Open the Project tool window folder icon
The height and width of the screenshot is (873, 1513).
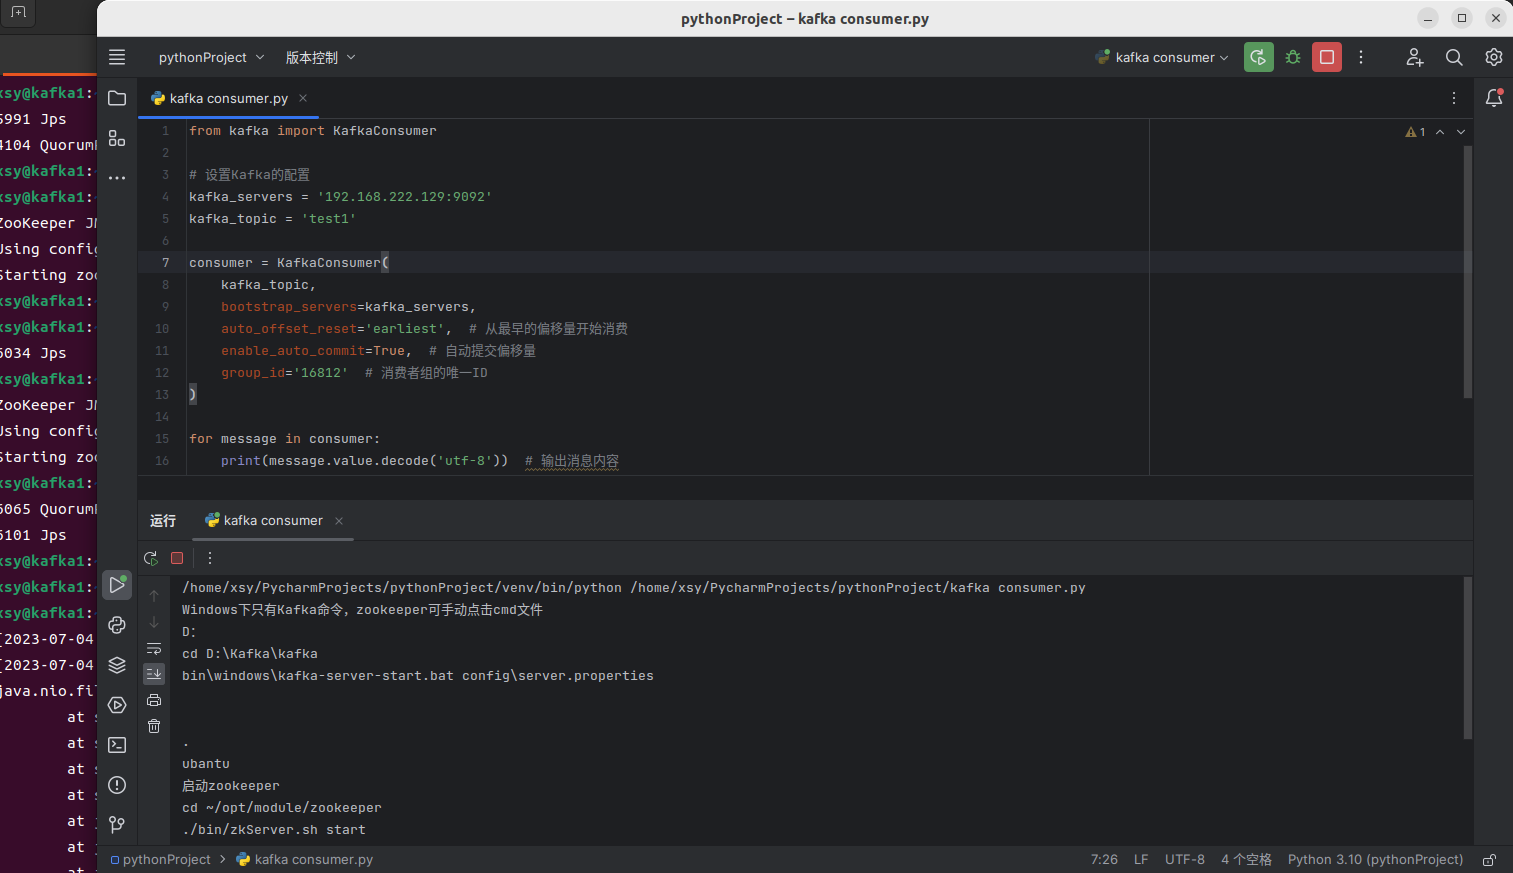pos(117,98)
